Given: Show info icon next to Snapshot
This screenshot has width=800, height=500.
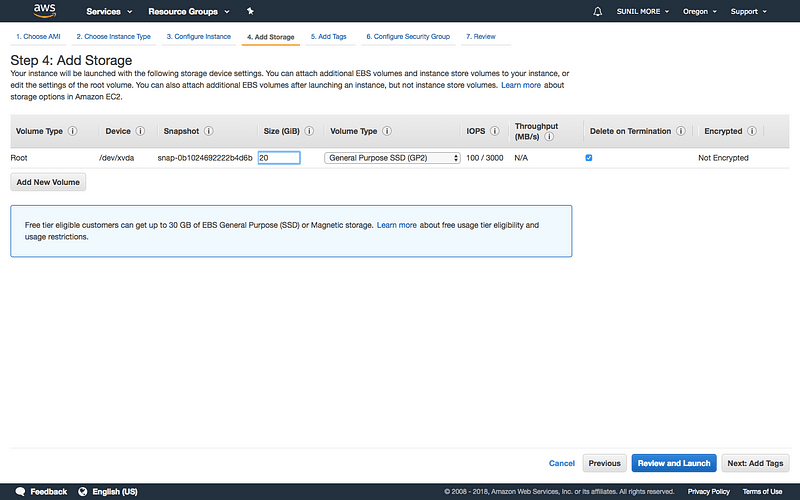Looking at the screenshot, I should click(x=209, y=131).
